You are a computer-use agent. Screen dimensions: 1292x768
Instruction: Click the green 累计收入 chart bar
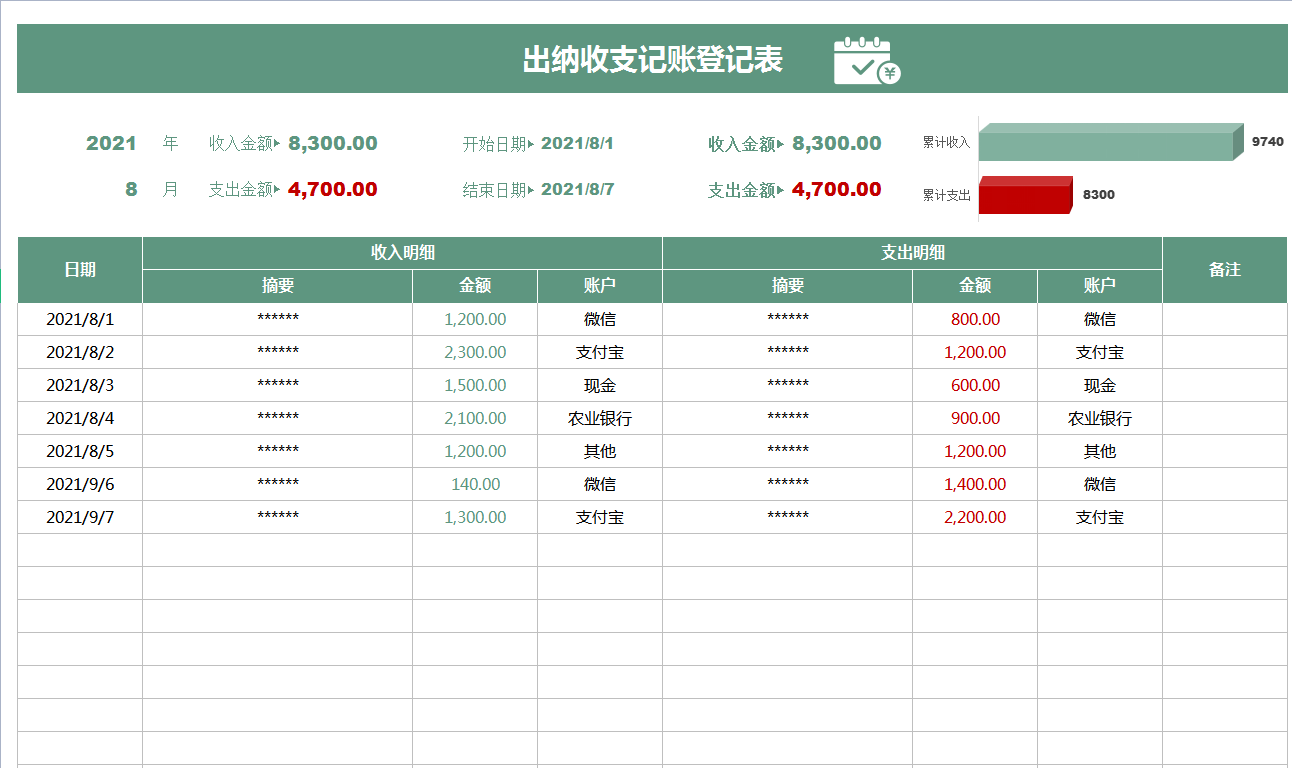(x=1110, y=142)
